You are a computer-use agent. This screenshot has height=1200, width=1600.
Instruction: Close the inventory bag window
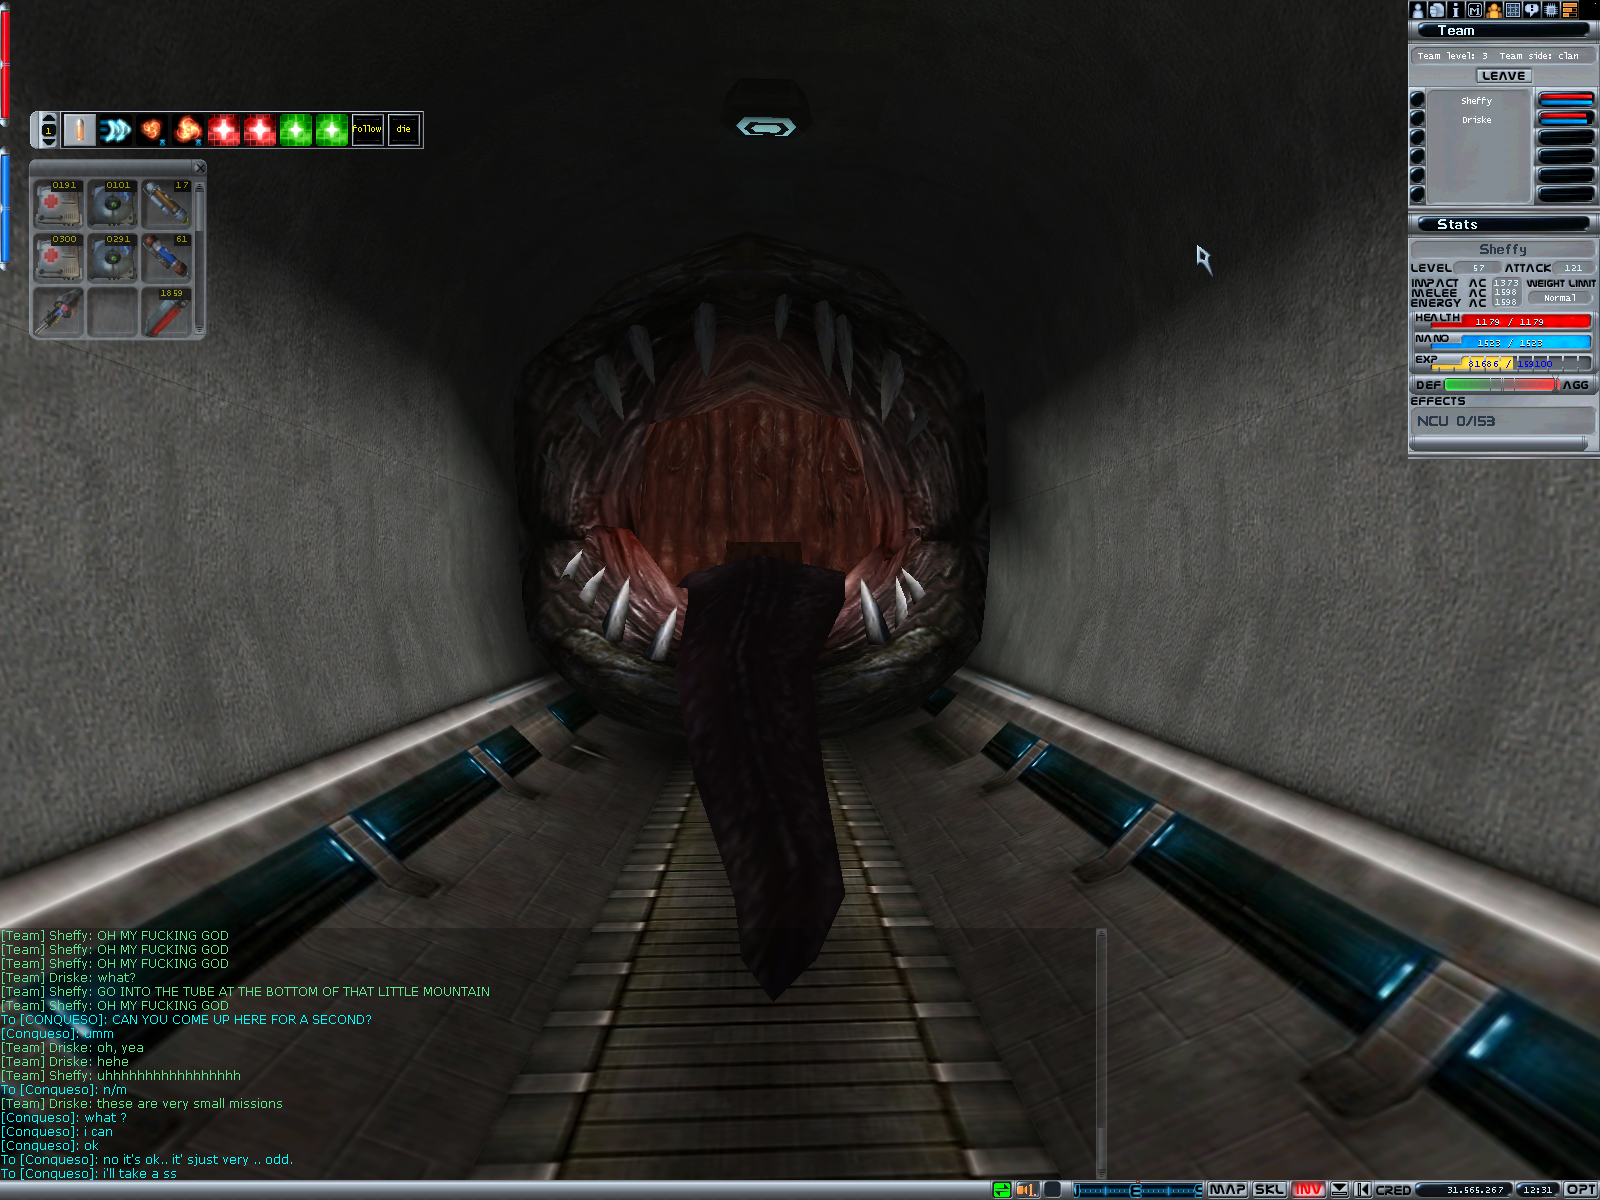click(199, 168)
